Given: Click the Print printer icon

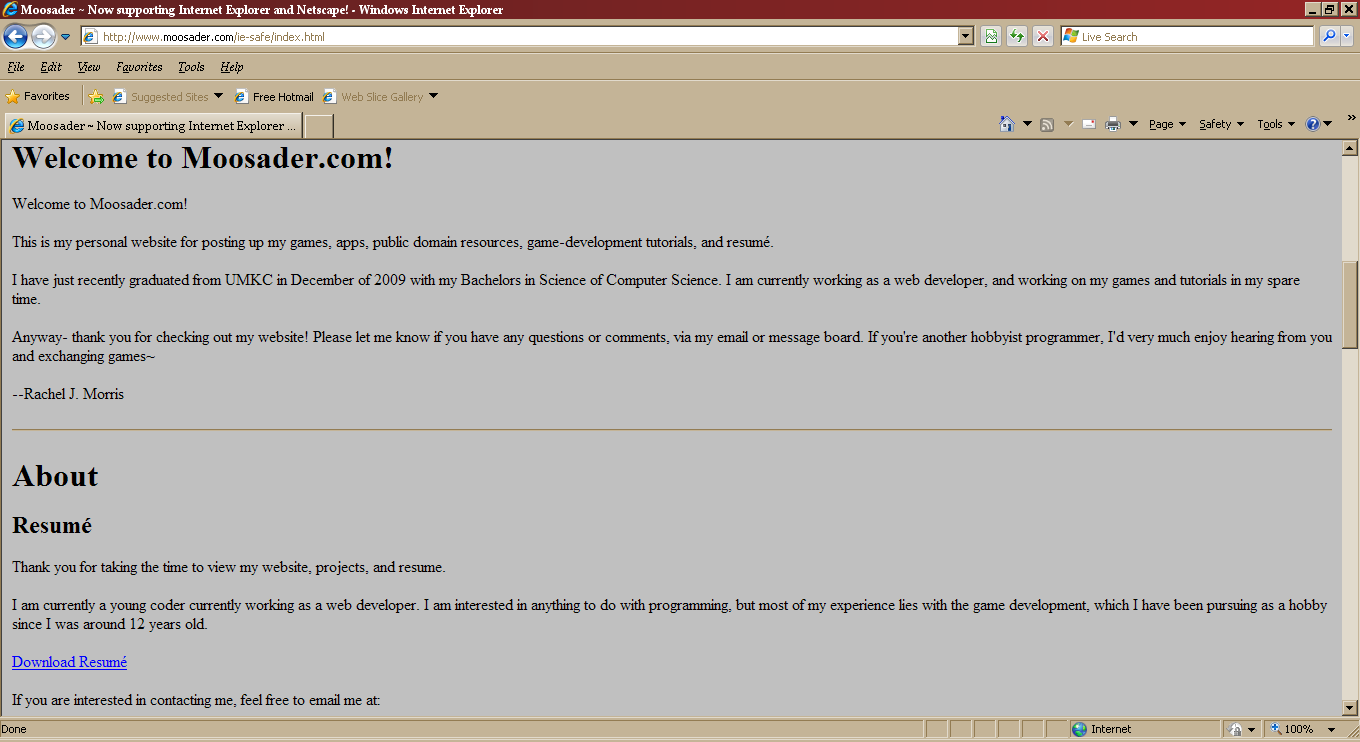Looking at the screenshot, I should click(x=1112, y=124).
